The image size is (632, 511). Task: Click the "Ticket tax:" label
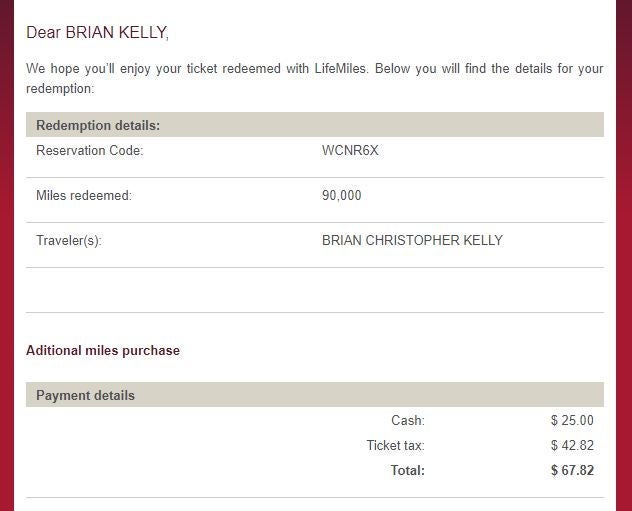point(395,446)
